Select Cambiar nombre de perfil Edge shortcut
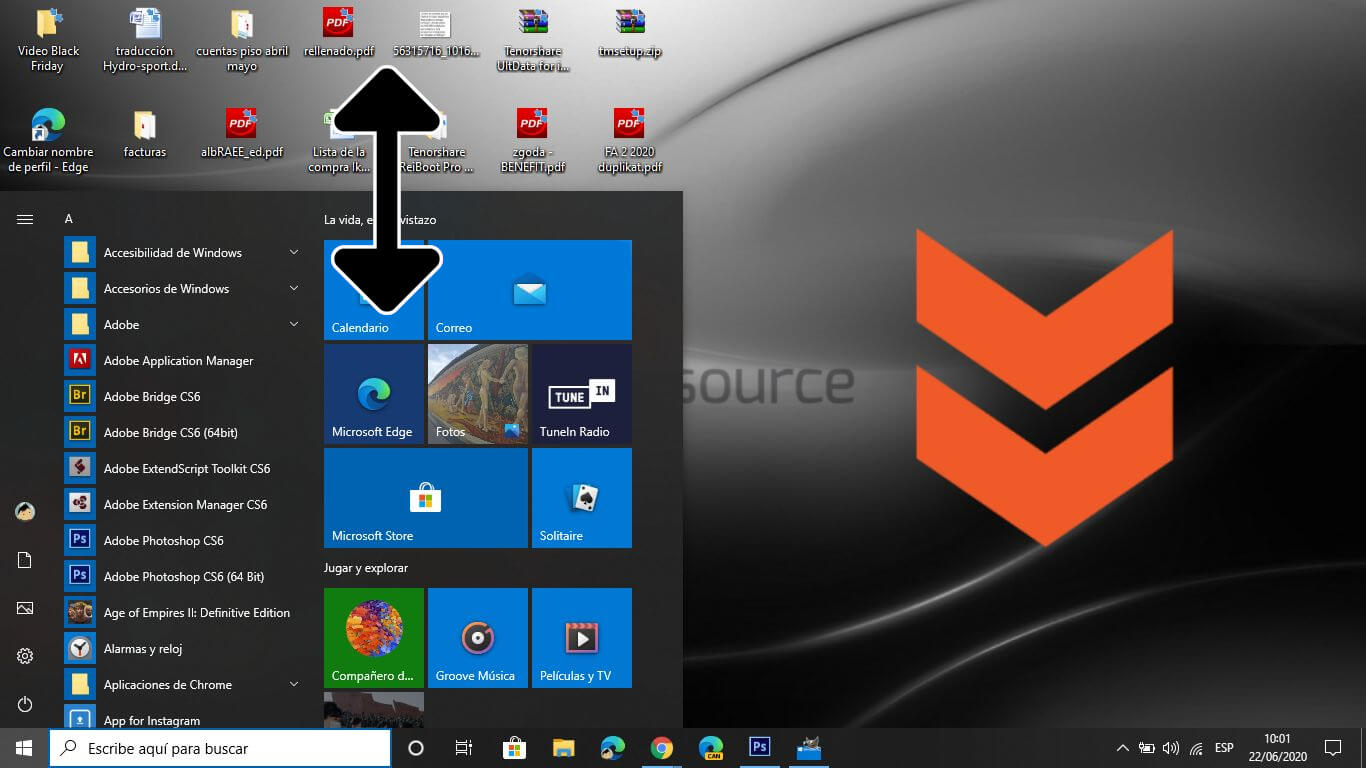The width and height of the screenshot is (1366, 768). click(47, 141)
